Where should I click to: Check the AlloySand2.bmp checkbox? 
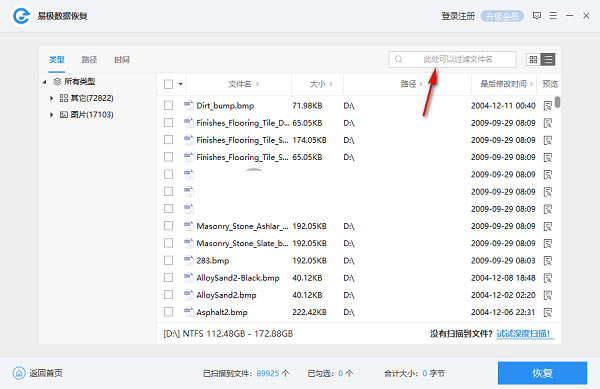coord(168,295)
